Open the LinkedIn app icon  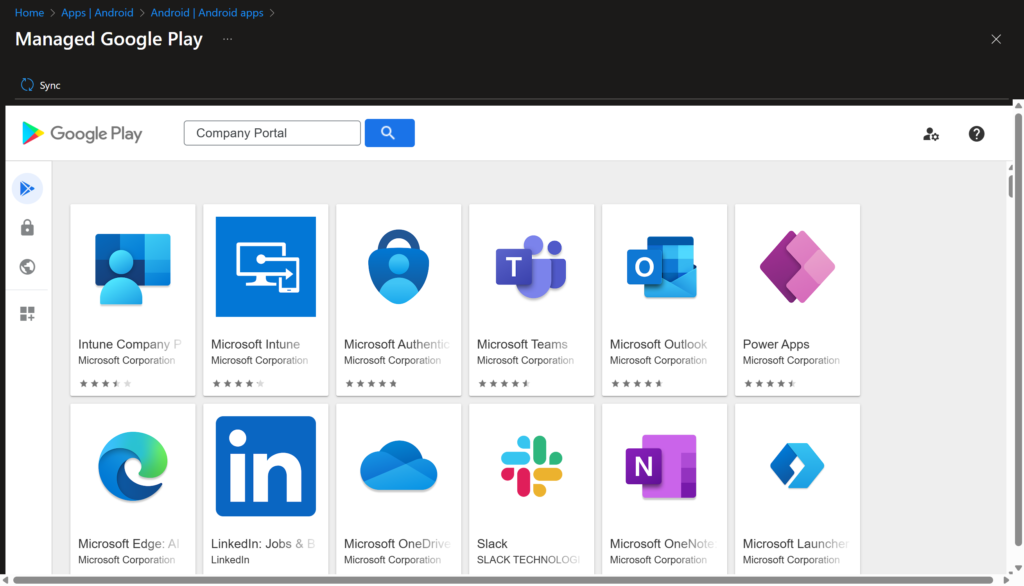(x=266, y=466)
